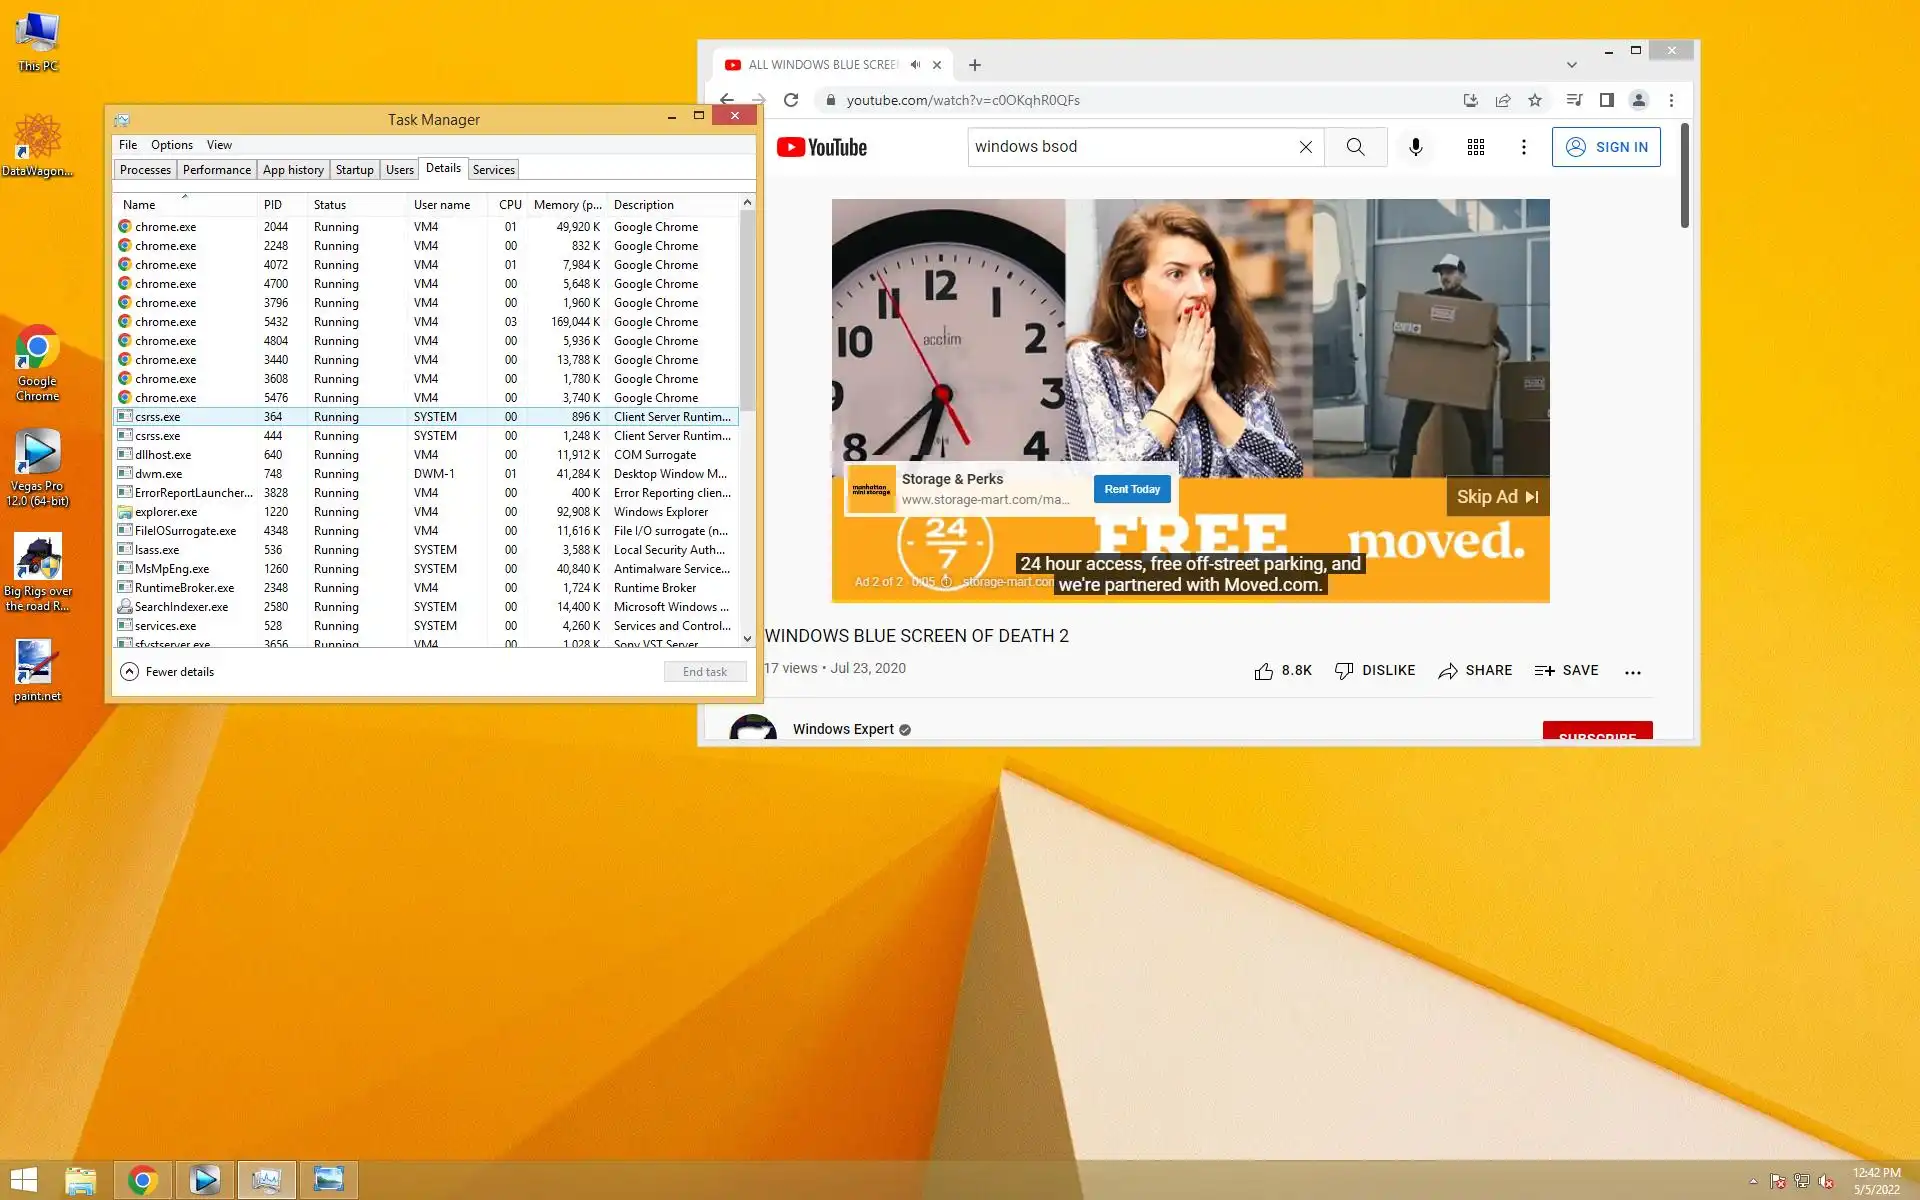Click the share page icon in address bar
Screen dimensions: 1920x1200
(x=1502, y=100)
